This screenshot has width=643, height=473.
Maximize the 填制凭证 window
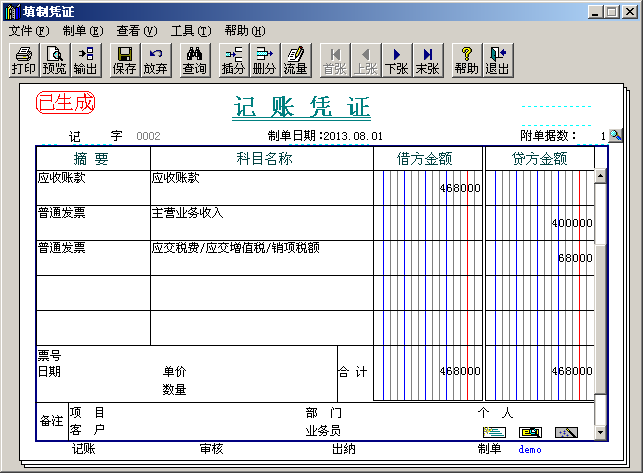coord(611,11)
